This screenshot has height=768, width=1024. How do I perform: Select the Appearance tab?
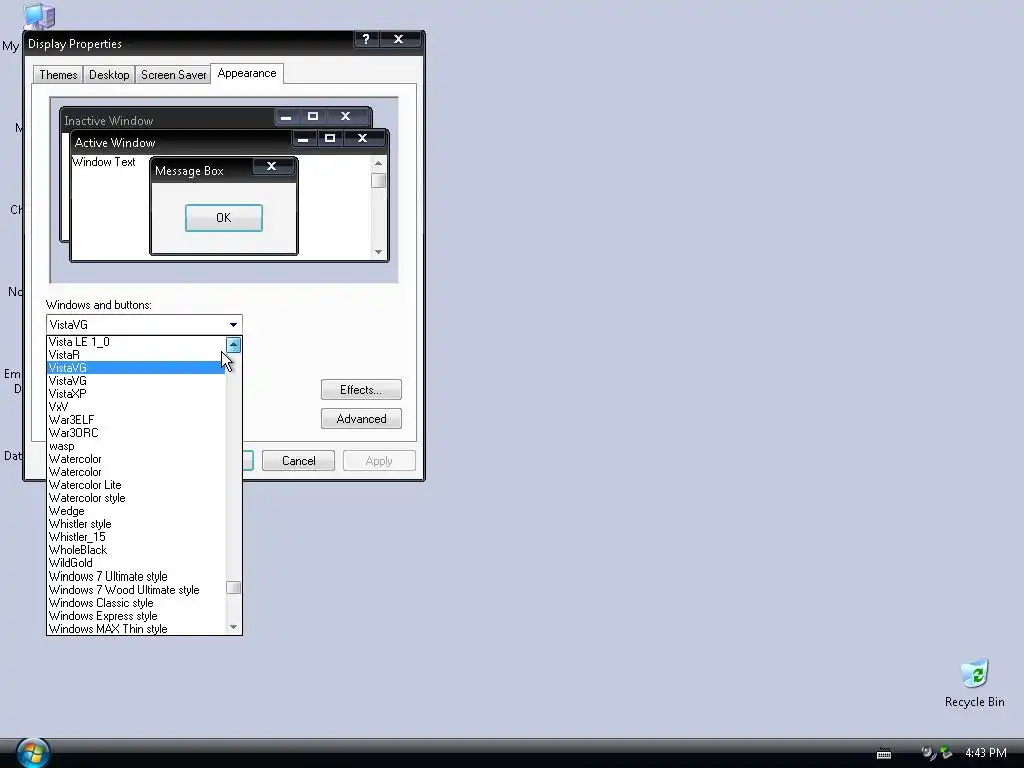tap(247, 73)
